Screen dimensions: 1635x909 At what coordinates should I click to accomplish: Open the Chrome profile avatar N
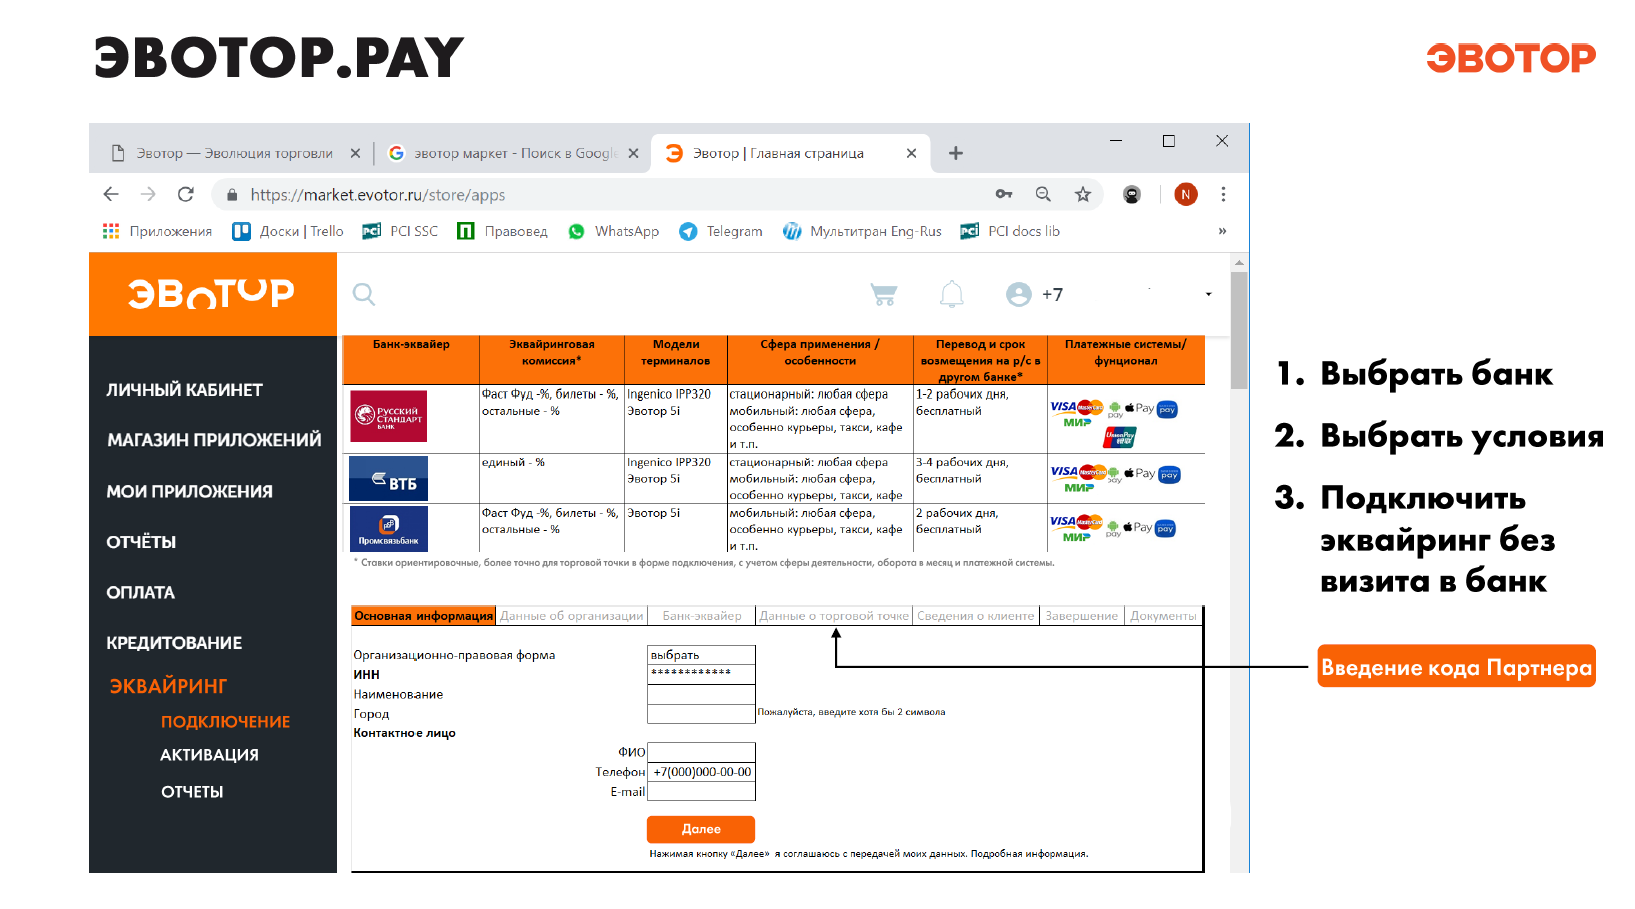[1186, 194]
